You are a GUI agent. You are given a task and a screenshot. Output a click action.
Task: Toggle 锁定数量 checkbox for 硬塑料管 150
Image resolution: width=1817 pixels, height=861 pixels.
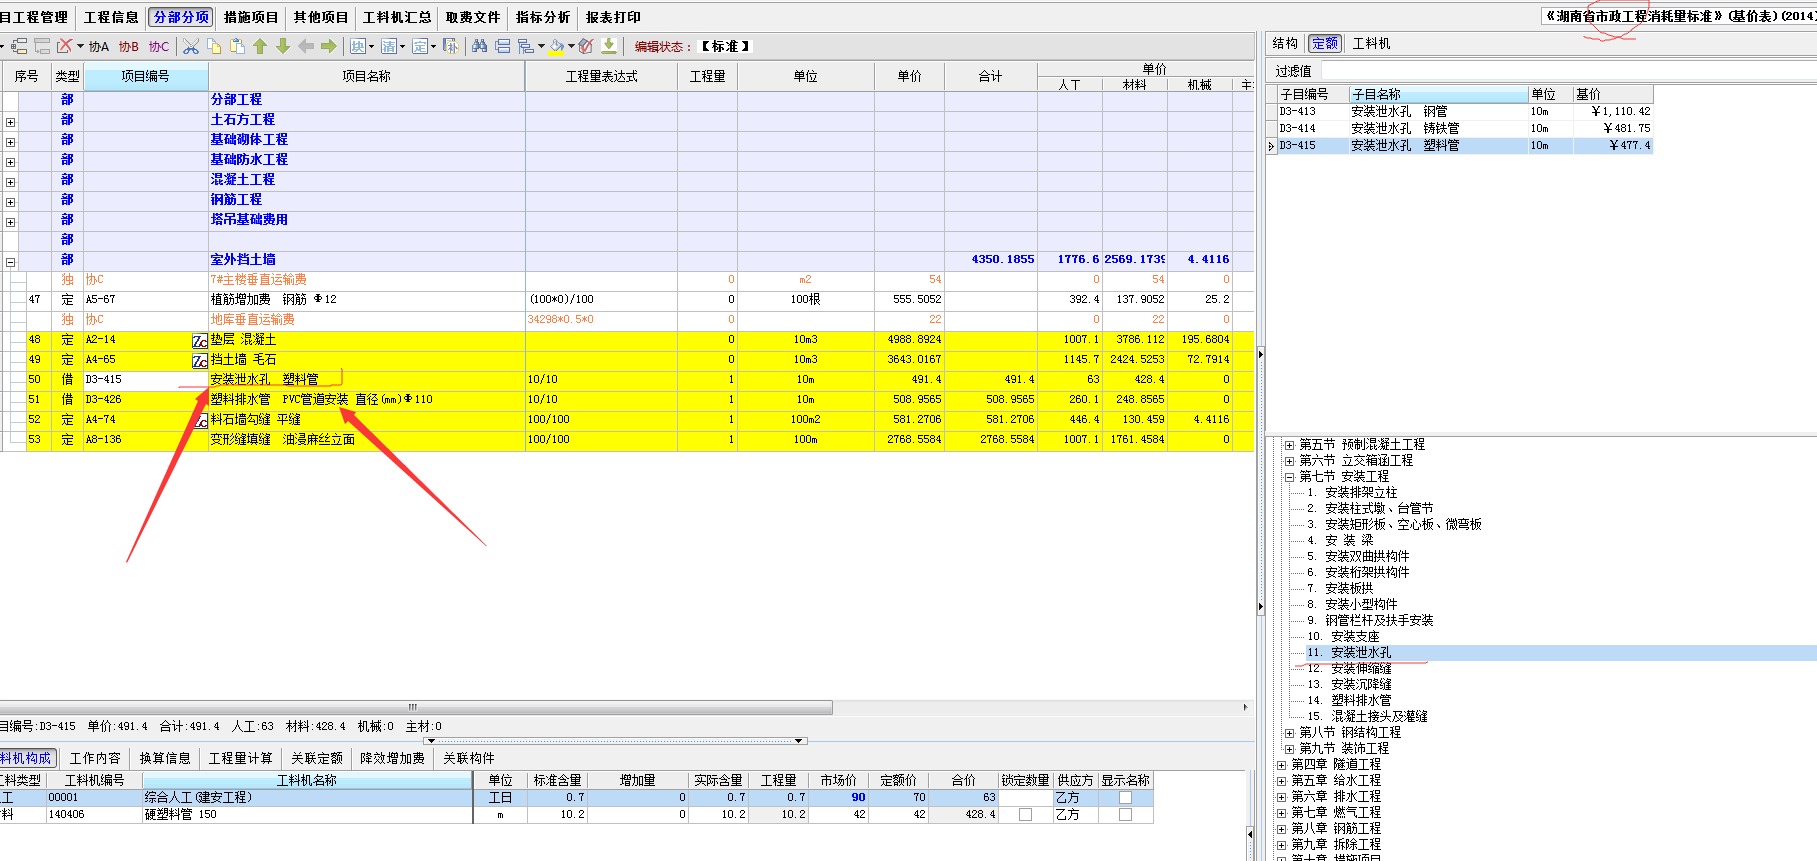click(x=1025, y=815)
